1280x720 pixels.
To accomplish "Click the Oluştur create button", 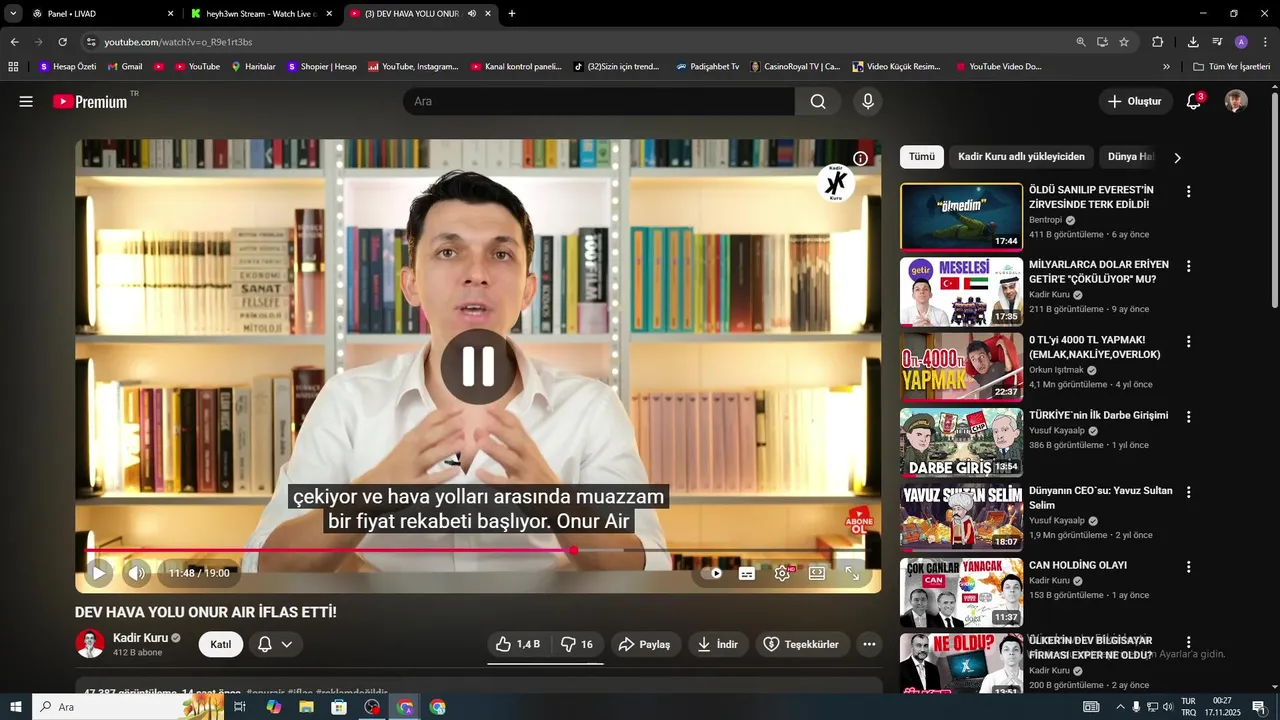I will [x=1135, y=101].
